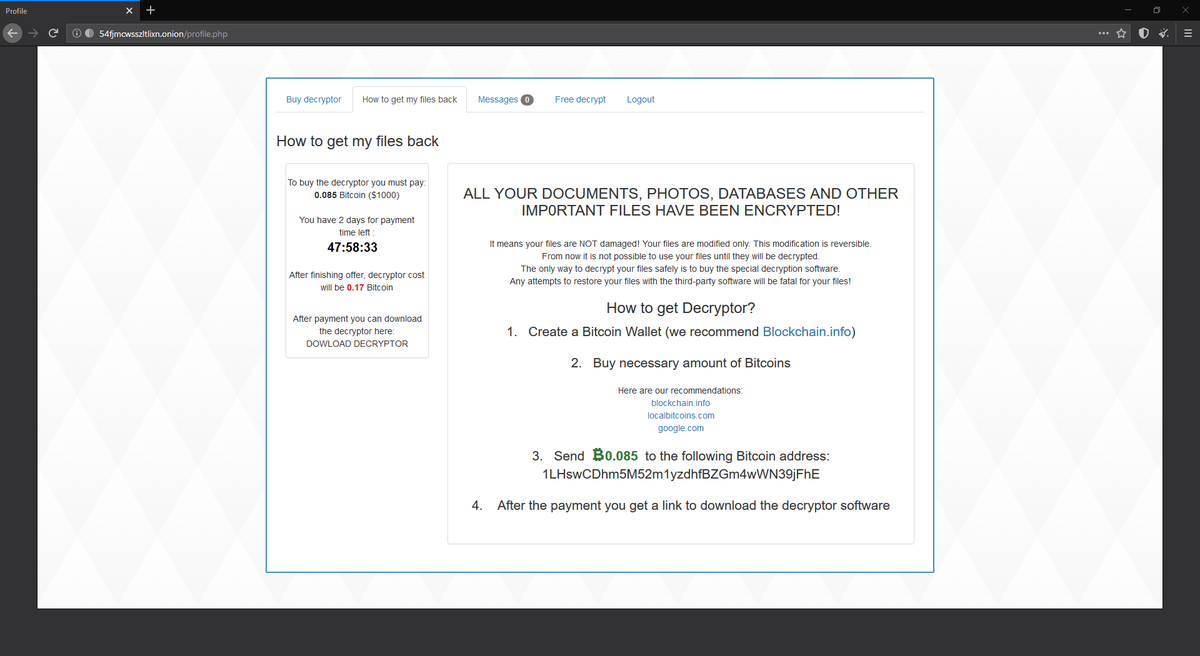
Task: Click the '0.085 Bitcoin ($1000)' price text
Action: pos(357,195)
